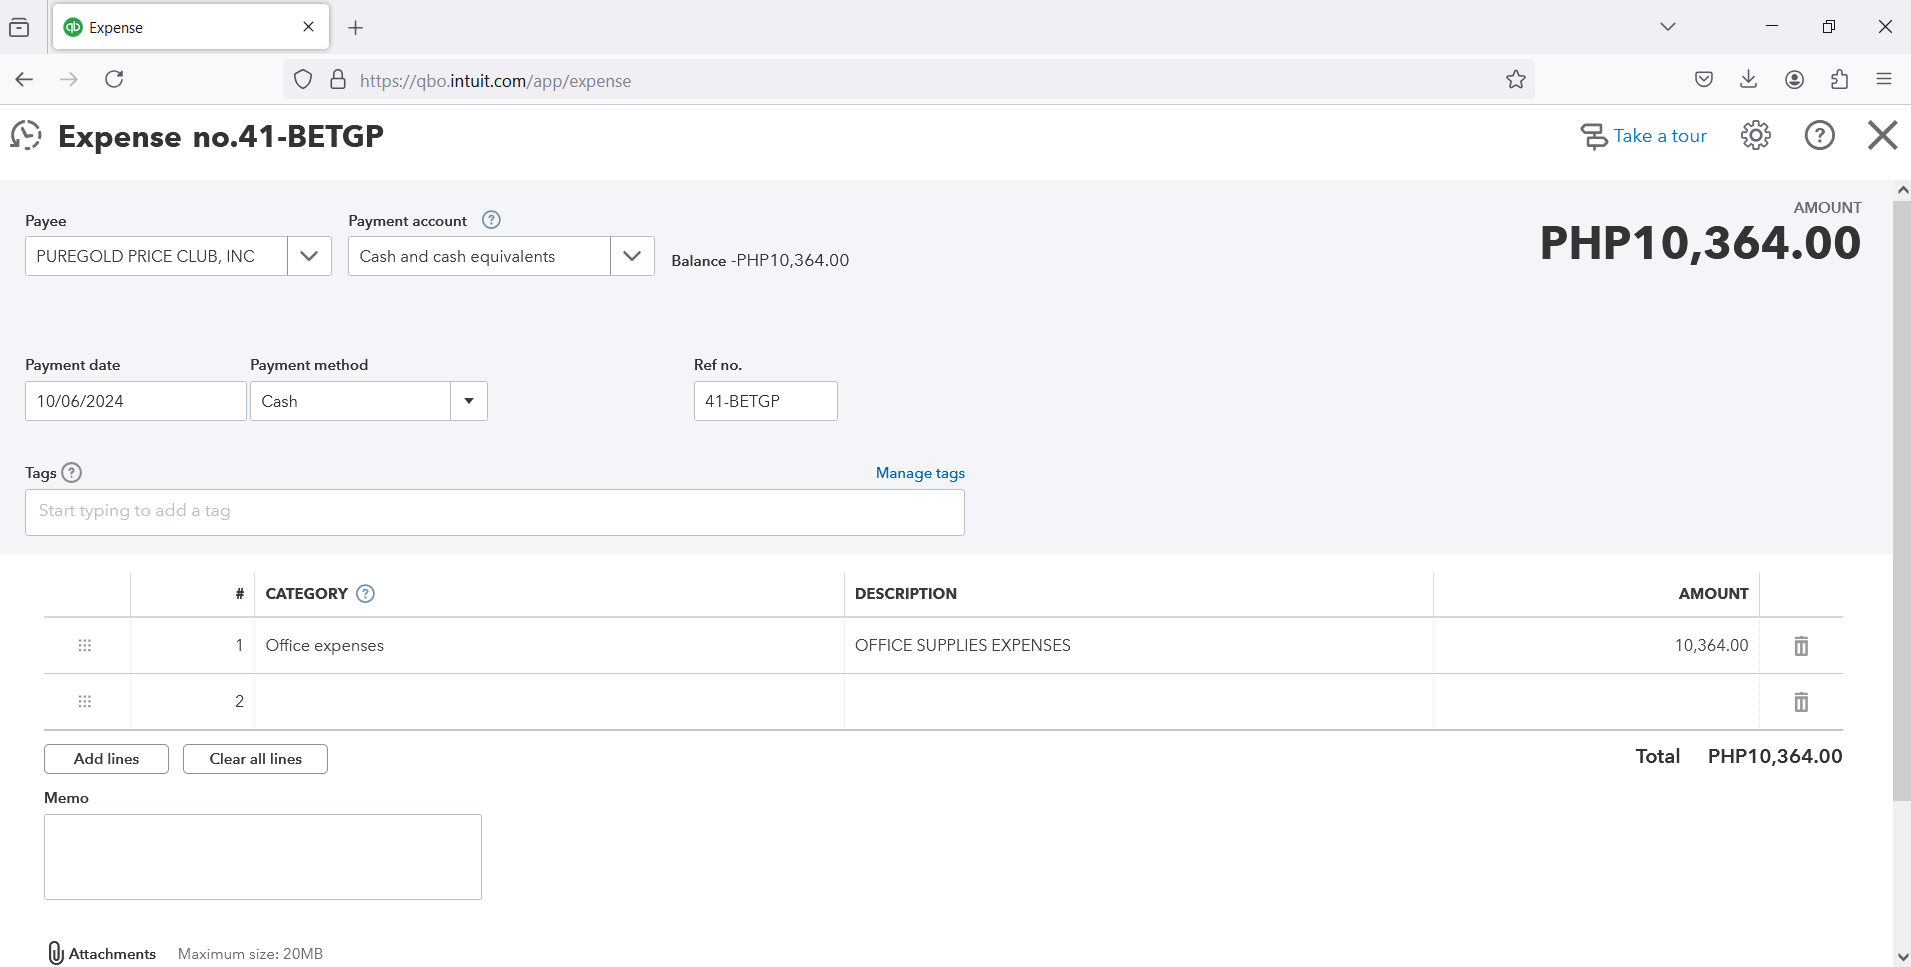Viewport: 1911px width, 967px height.
Task: Click the empty category cell in line 2
Action: 549,702
